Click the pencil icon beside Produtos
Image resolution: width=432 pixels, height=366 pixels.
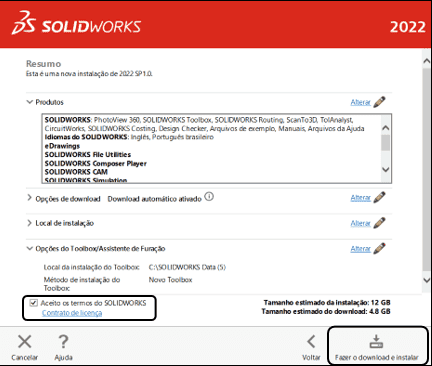point(379,102)
